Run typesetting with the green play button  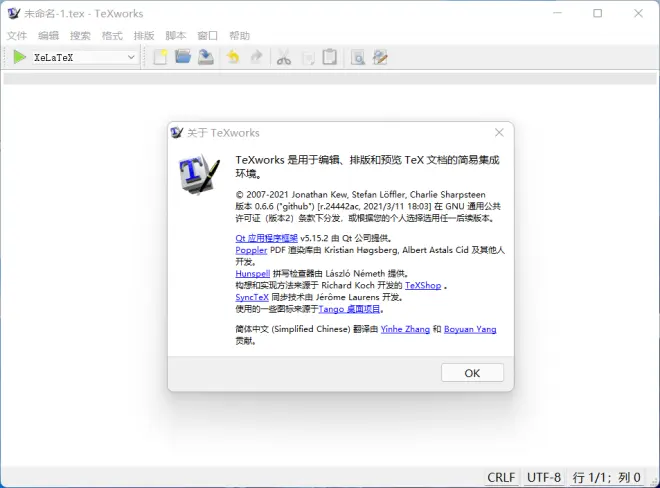[19, 57]
